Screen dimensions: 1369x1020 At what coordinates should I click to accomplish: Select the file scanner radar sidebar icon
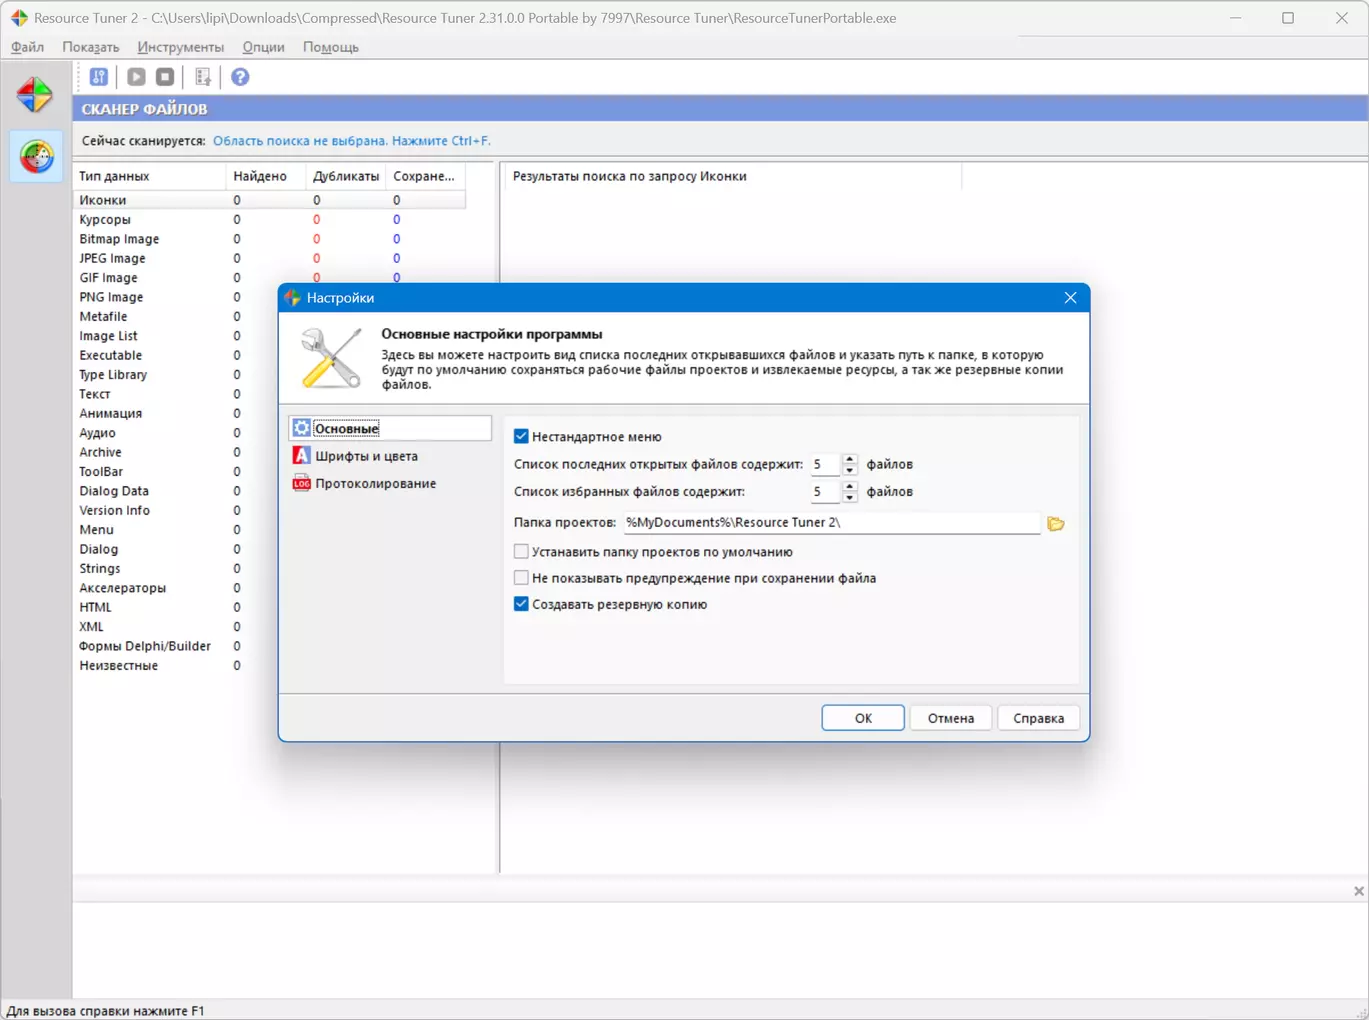click(36, 157)
